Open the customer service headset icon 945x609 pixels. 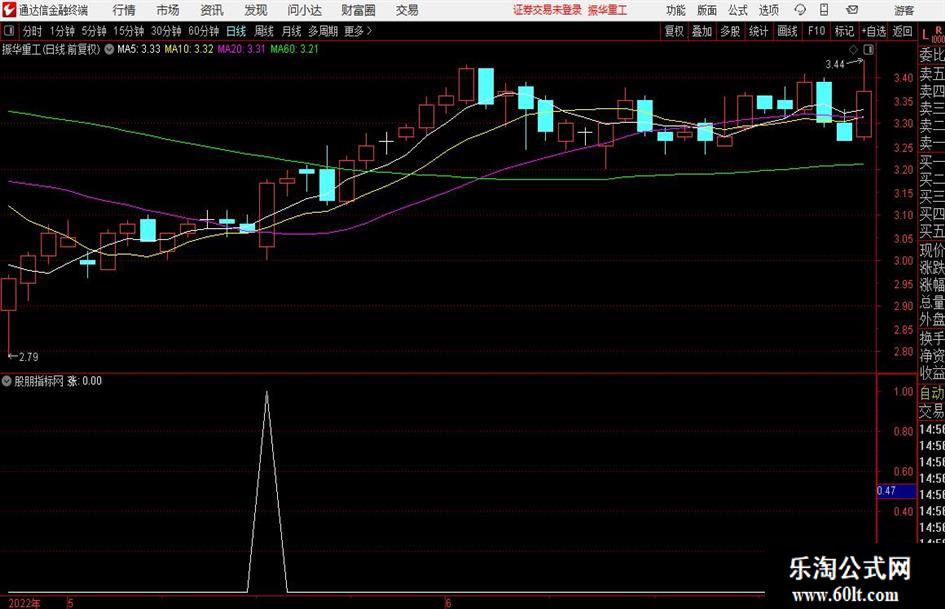[x=800, y=10]
